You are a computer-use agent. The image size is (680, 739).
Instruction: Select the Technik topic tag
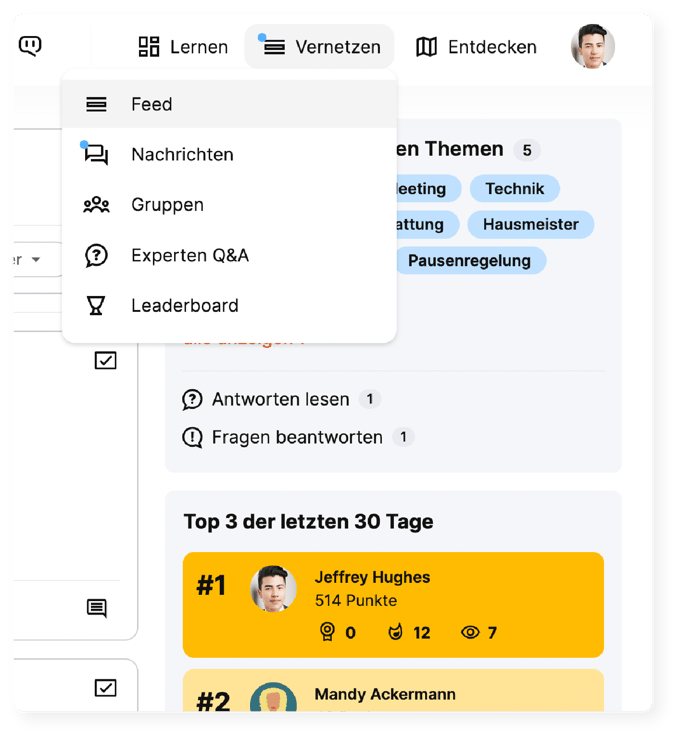coord(514,188)
